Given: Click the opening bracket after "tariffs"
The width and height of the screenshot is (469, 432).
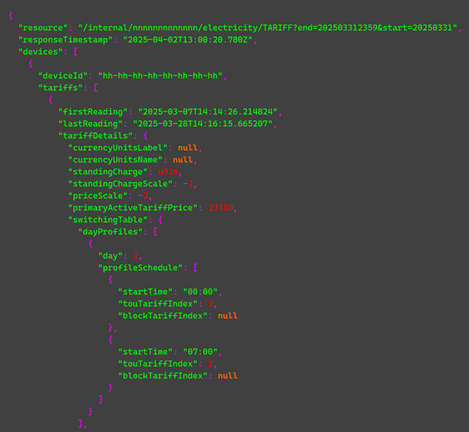Looking at the screenshot, I should tap(95, 88).
